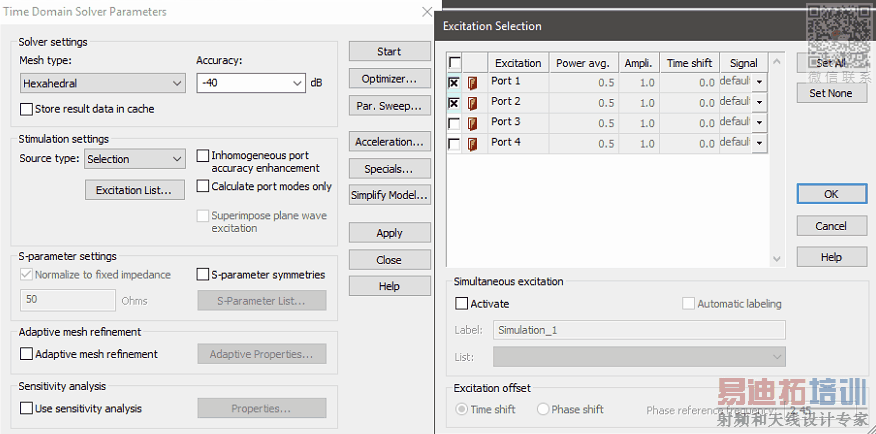
Task: Toggle Store result data in cache
Action: [27, 109]
